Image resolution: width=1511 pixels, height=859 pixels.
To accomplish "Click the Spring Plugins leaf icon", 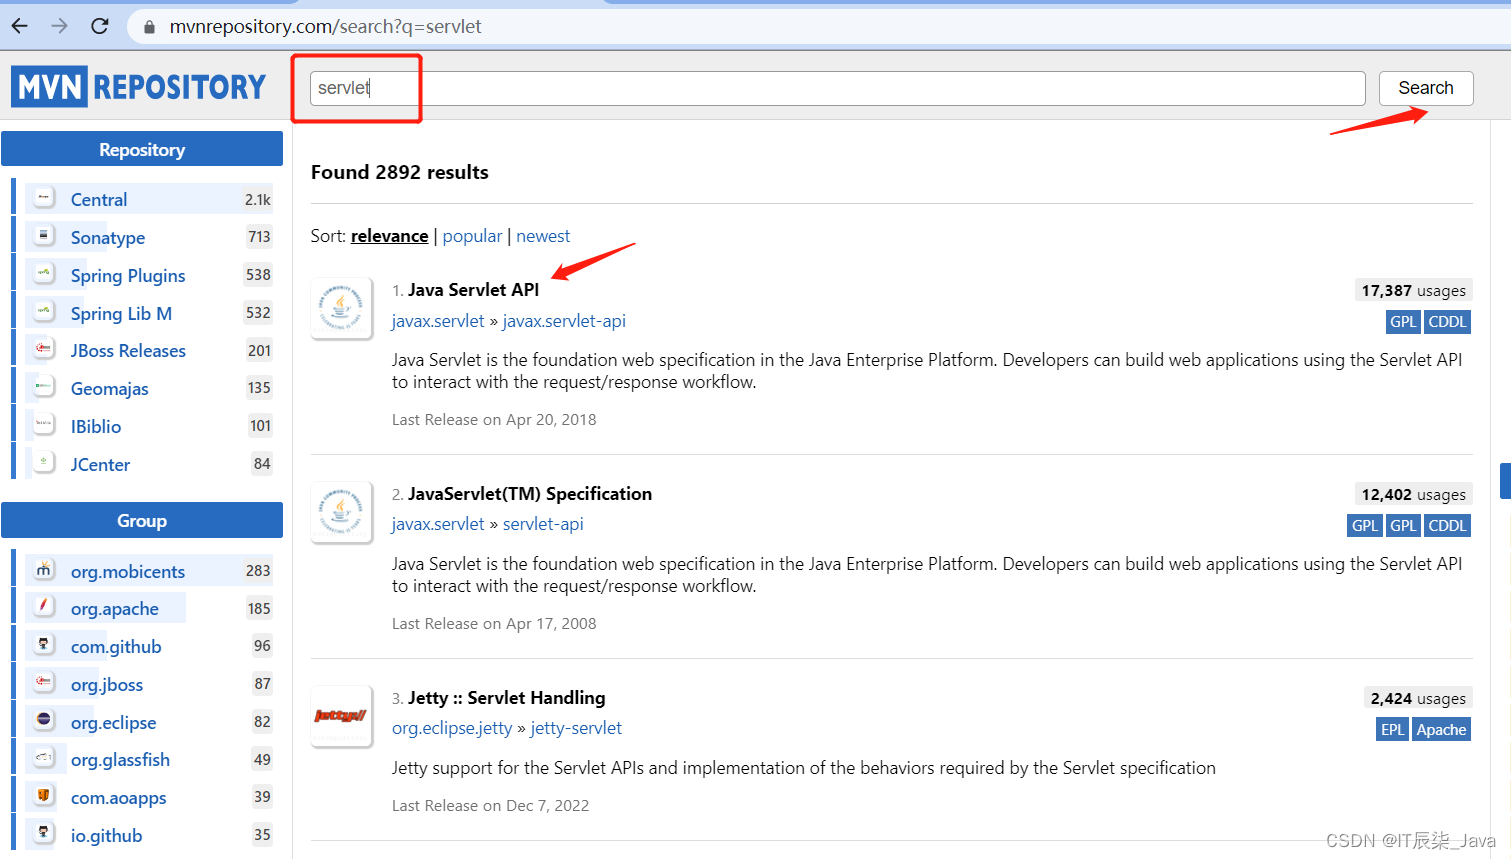I will click(42, 274).
